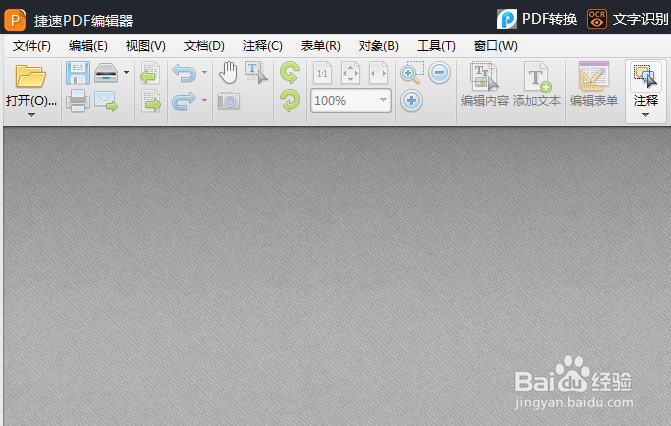Click 编辑内容 edit content tool
Viewport: 671px width, 426px height.
coord(484,84)
